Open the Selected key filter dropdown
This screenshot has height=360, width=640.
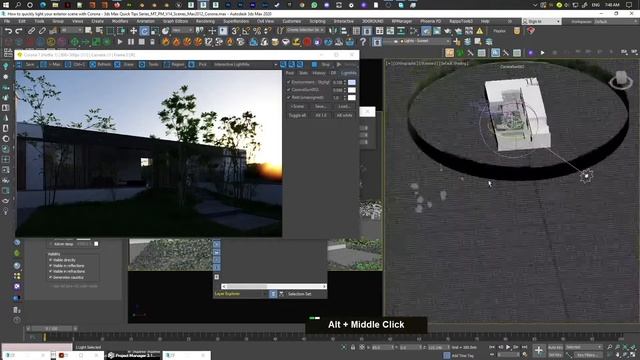(584, 347)
